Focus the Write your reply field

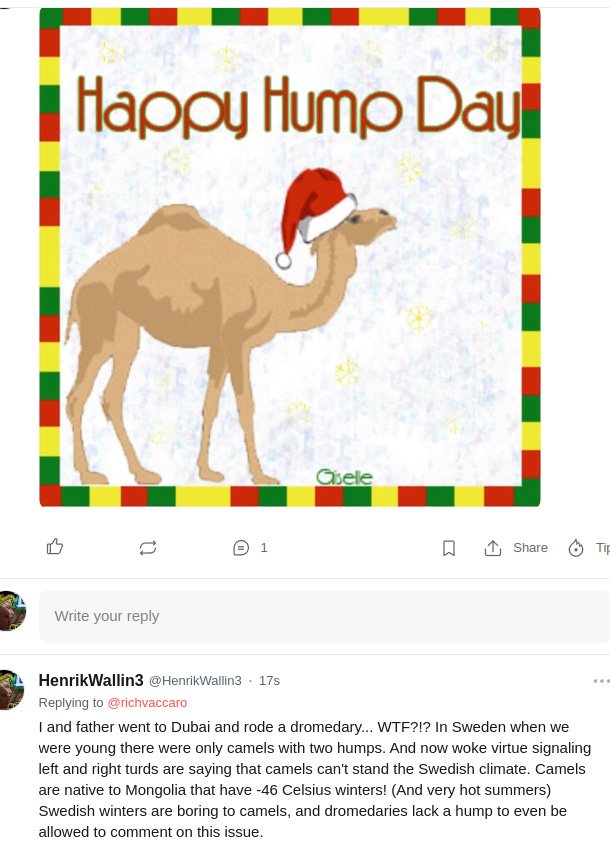pyautogui.click(x=324, y=616)
